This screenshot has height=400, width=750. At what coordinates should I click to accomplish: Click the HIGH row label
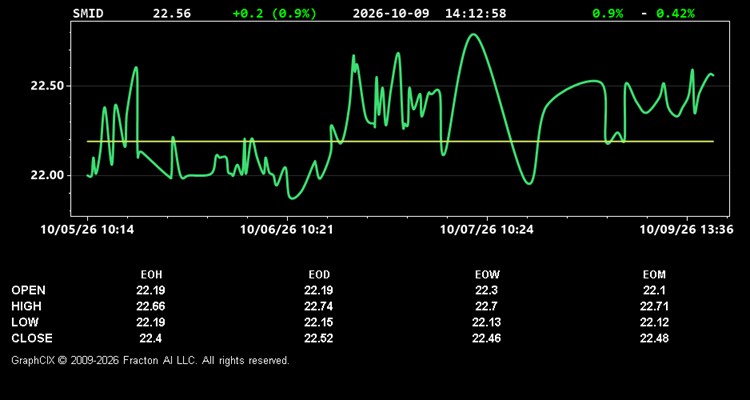(26, 306)
